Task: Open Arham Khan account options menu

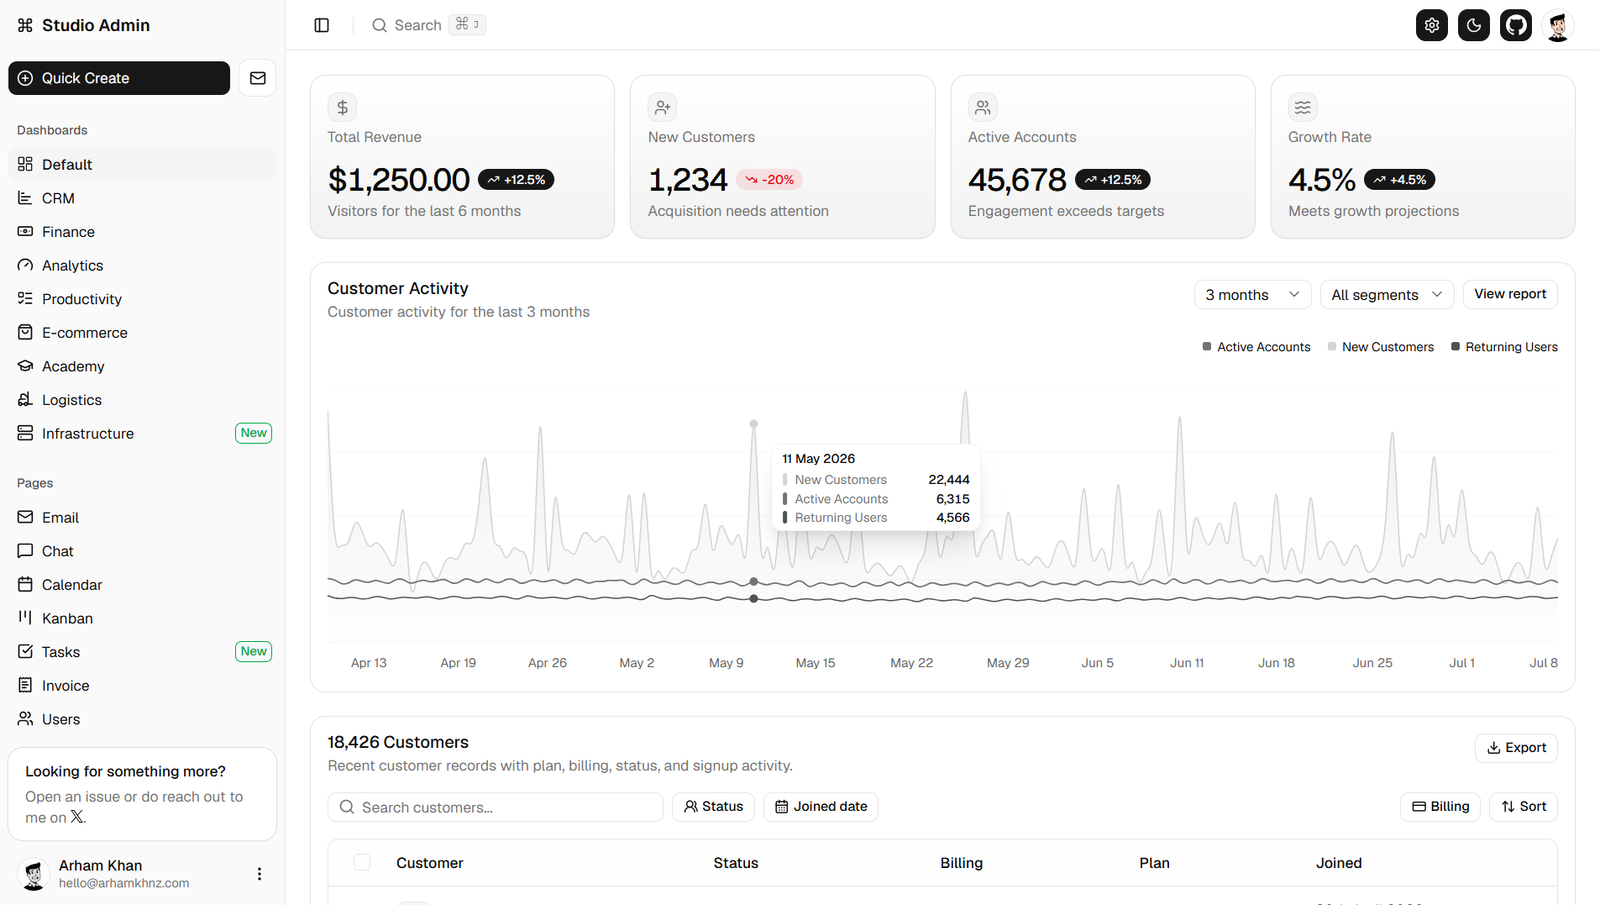Action: tap(259, 874)
